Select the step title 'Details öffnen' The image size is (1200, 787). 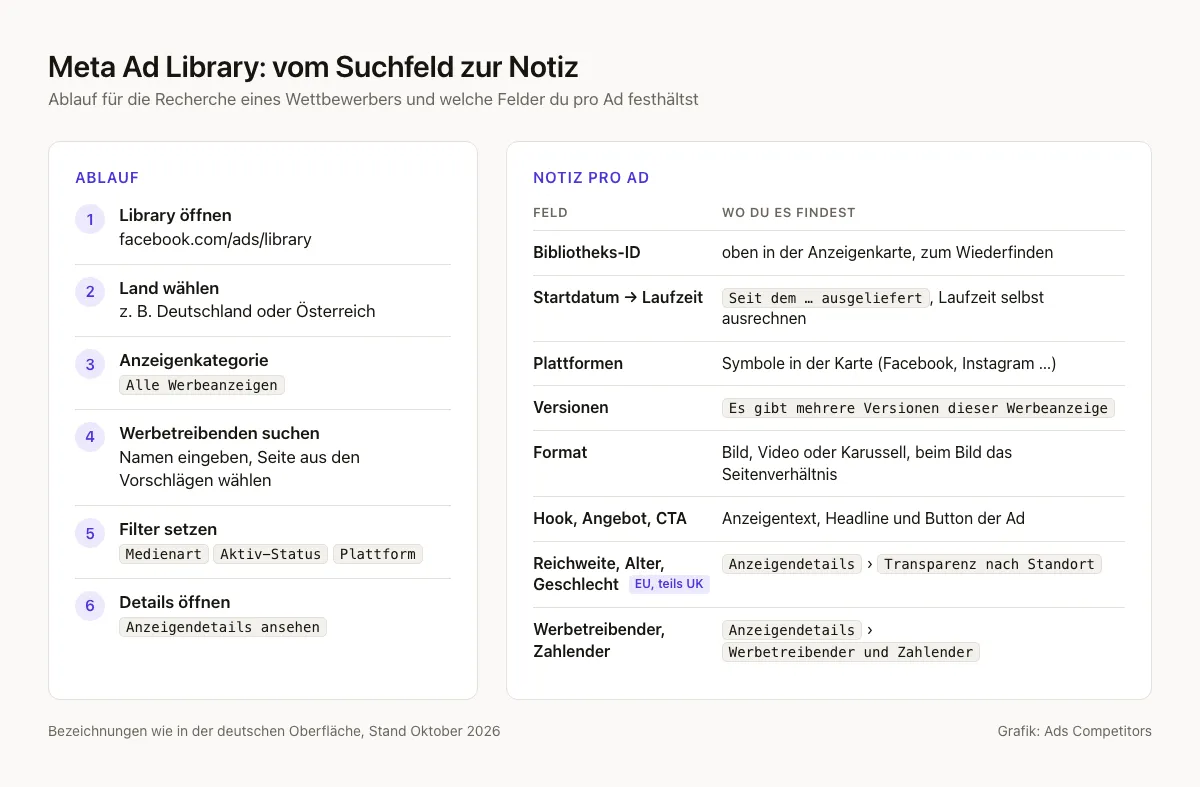tap(175, 602)
